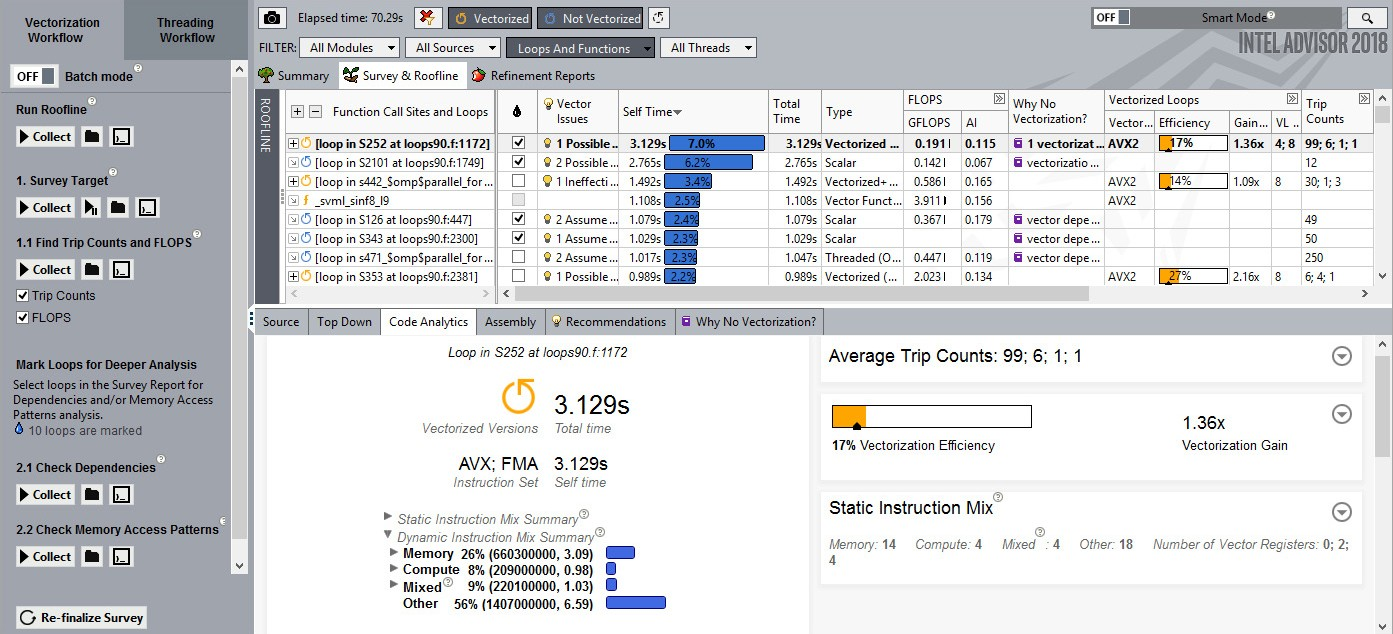Open command line icon for Check Dependencies

point(121,495)
